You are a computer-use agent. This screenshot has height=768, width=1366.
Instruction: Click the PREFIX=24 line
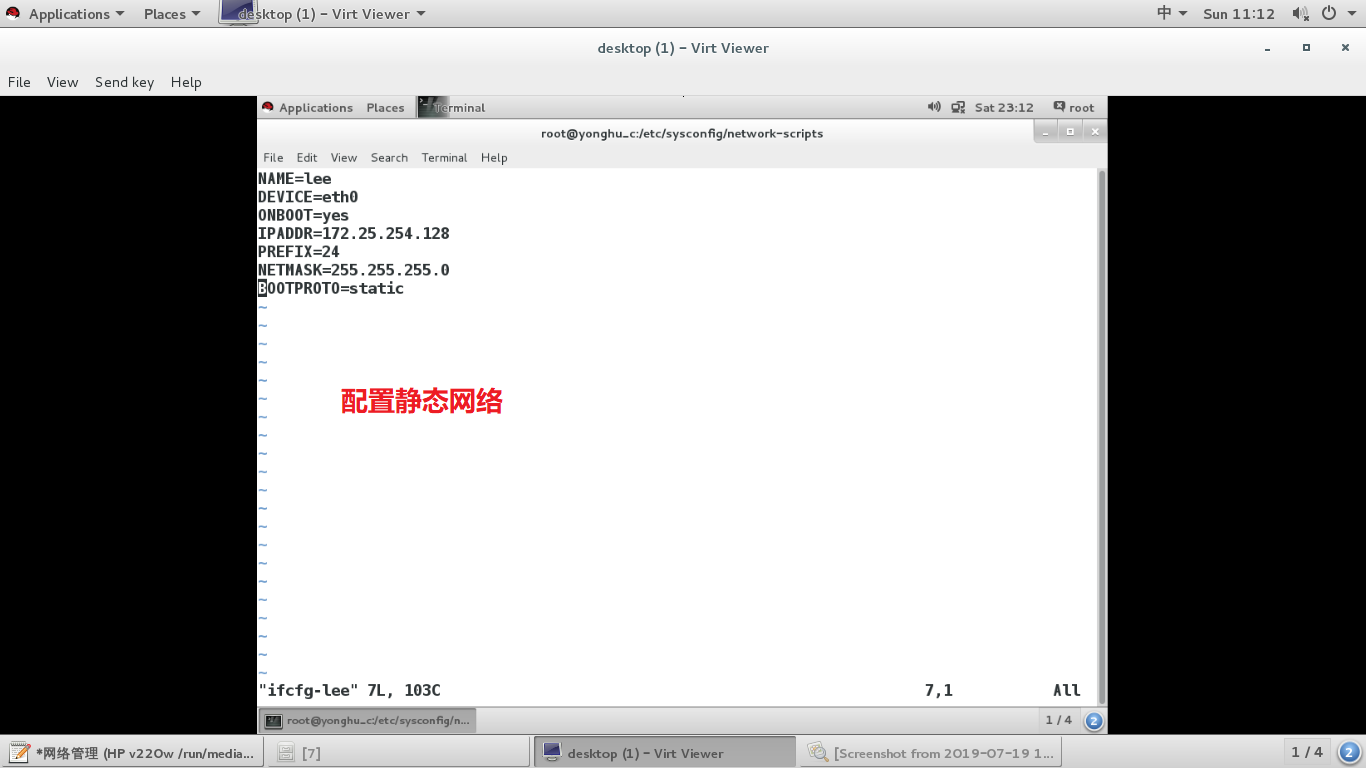(x=299, y=251)
